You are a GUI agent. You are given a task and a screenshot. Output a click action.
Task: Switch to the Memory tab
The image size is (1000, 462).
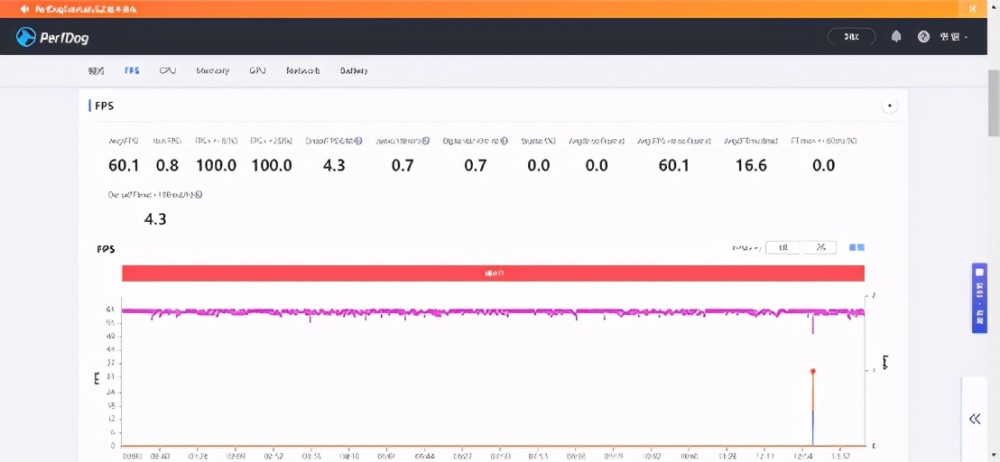click(x=212, y=71)
